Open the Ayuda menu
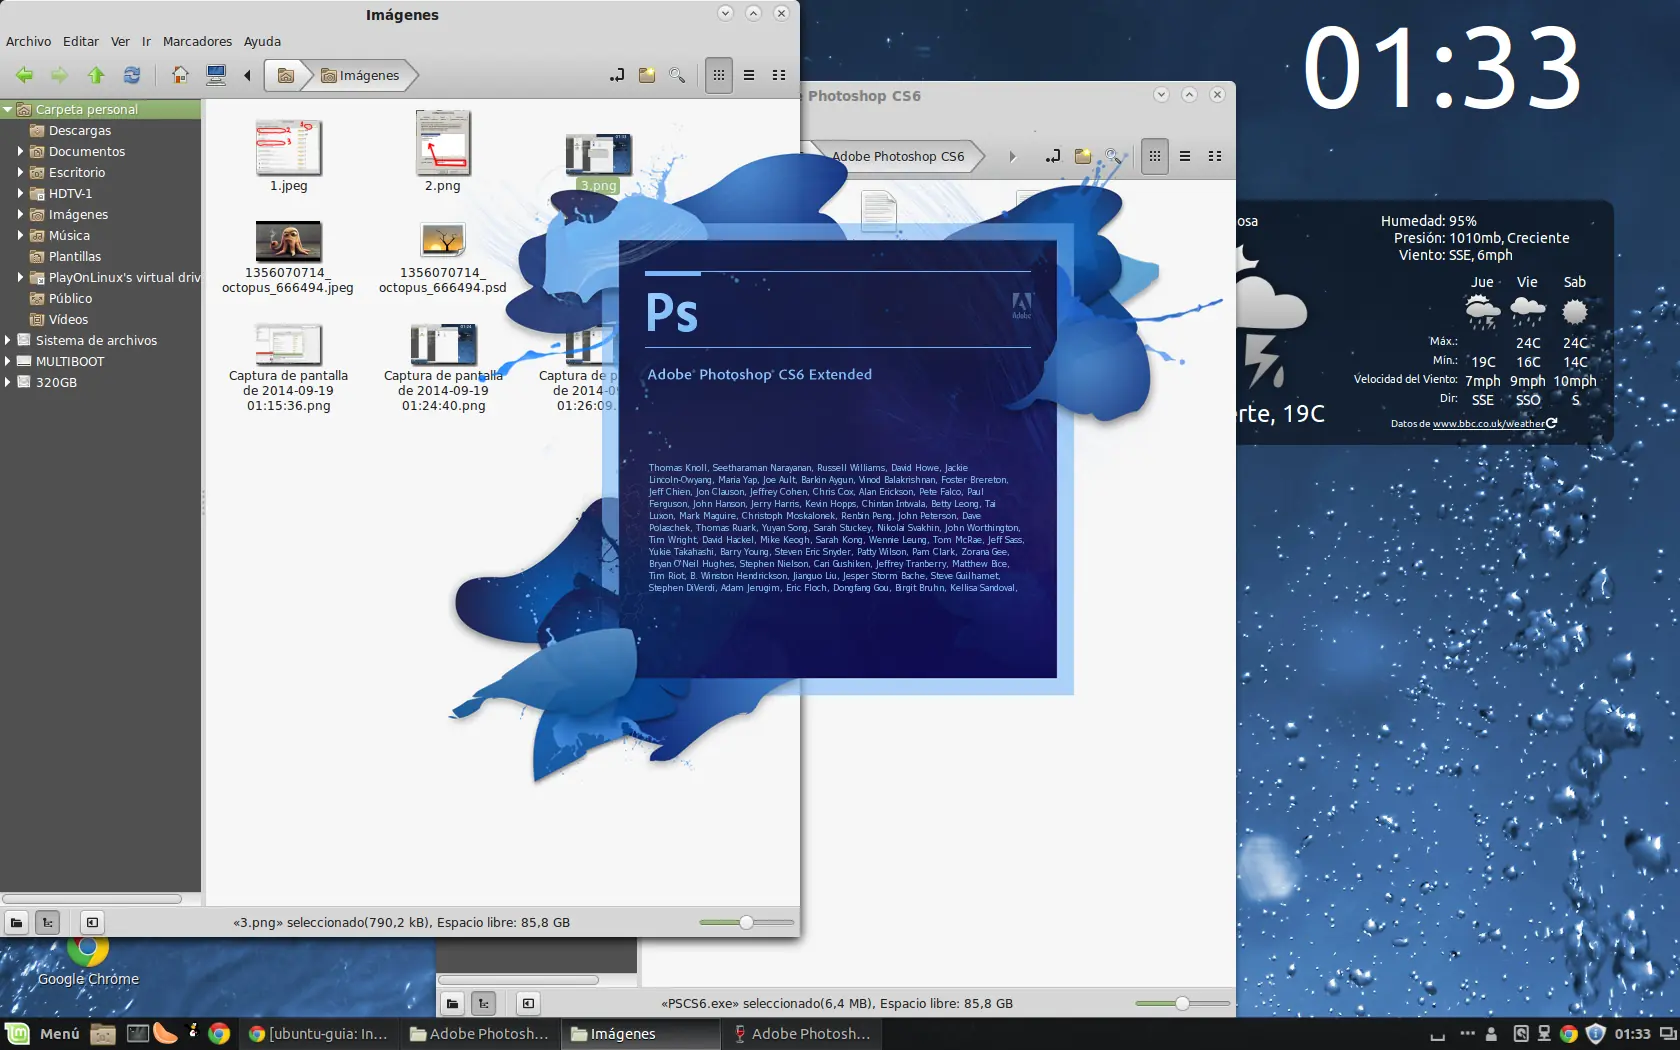 (262, 41)
